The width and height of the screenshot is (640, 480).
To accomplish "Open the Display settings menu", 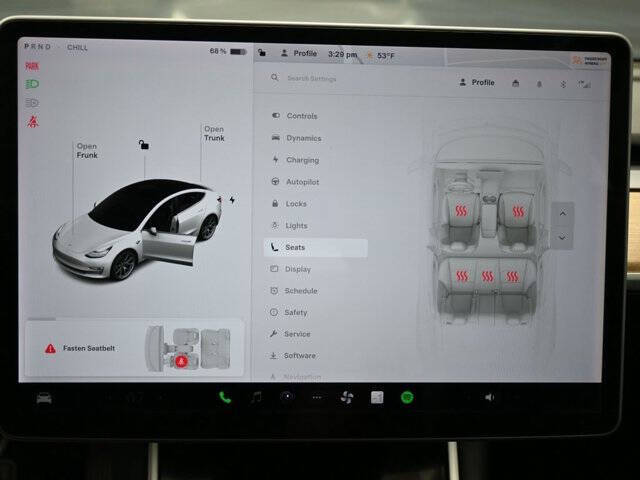I will click(291, 269).
